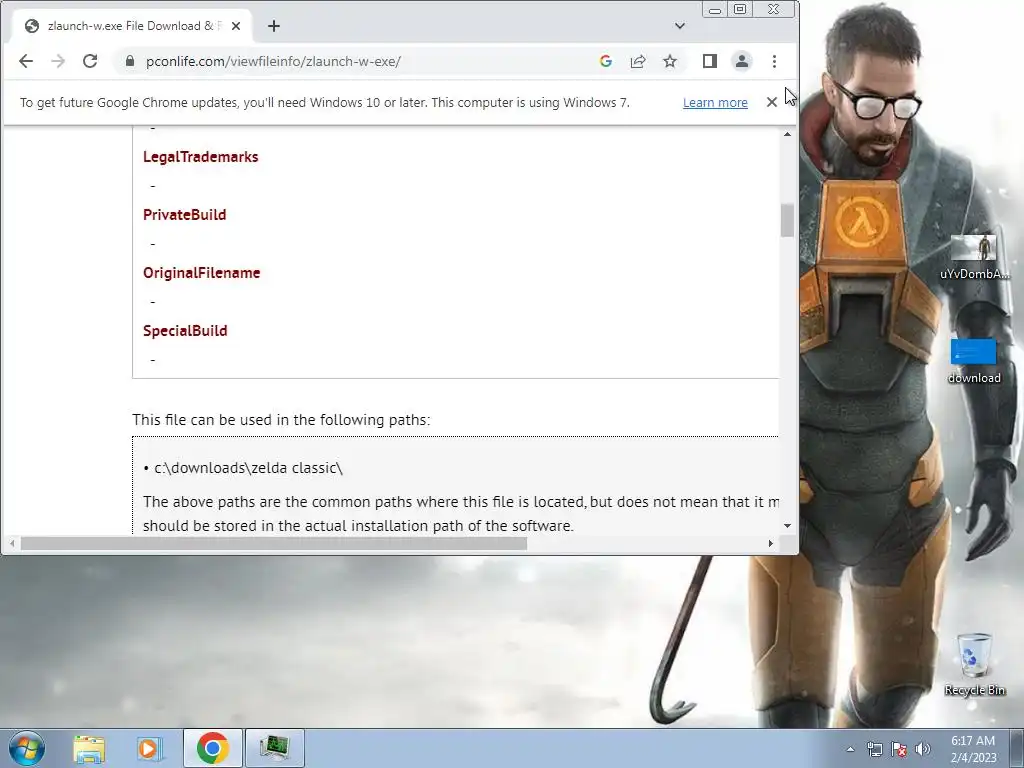Click the SpecialBuild heading
Screen dimensions: 1024x768
(x=185, y=330)
